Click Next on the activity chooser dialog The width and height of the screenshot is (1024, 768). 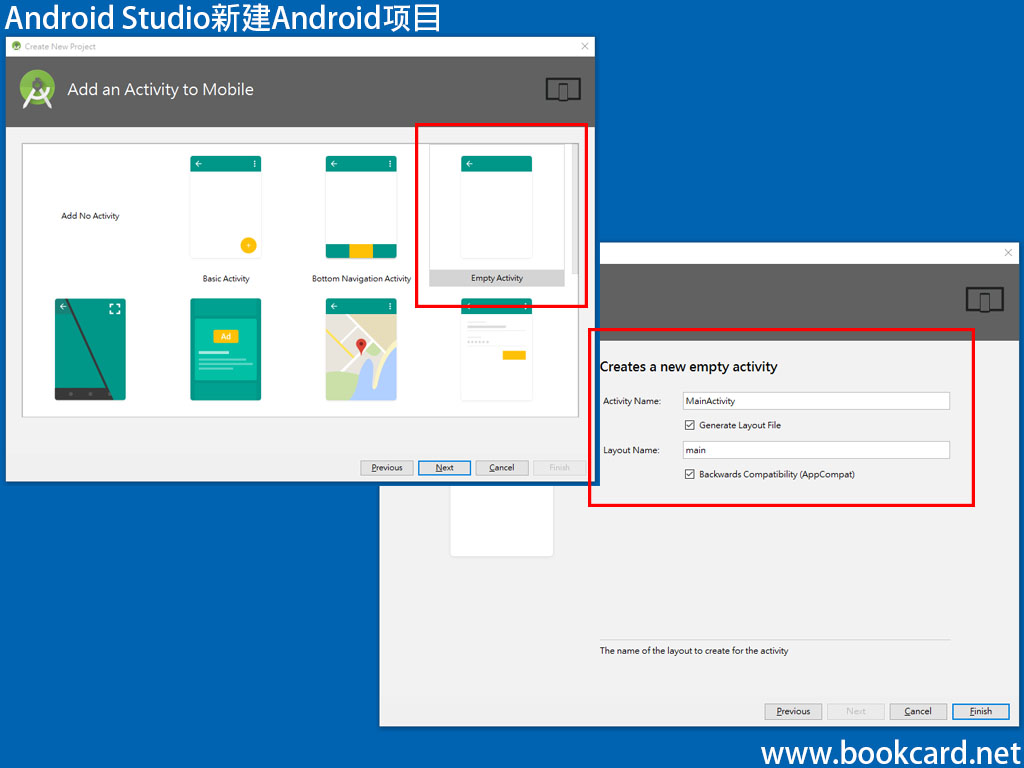point(444,467)
